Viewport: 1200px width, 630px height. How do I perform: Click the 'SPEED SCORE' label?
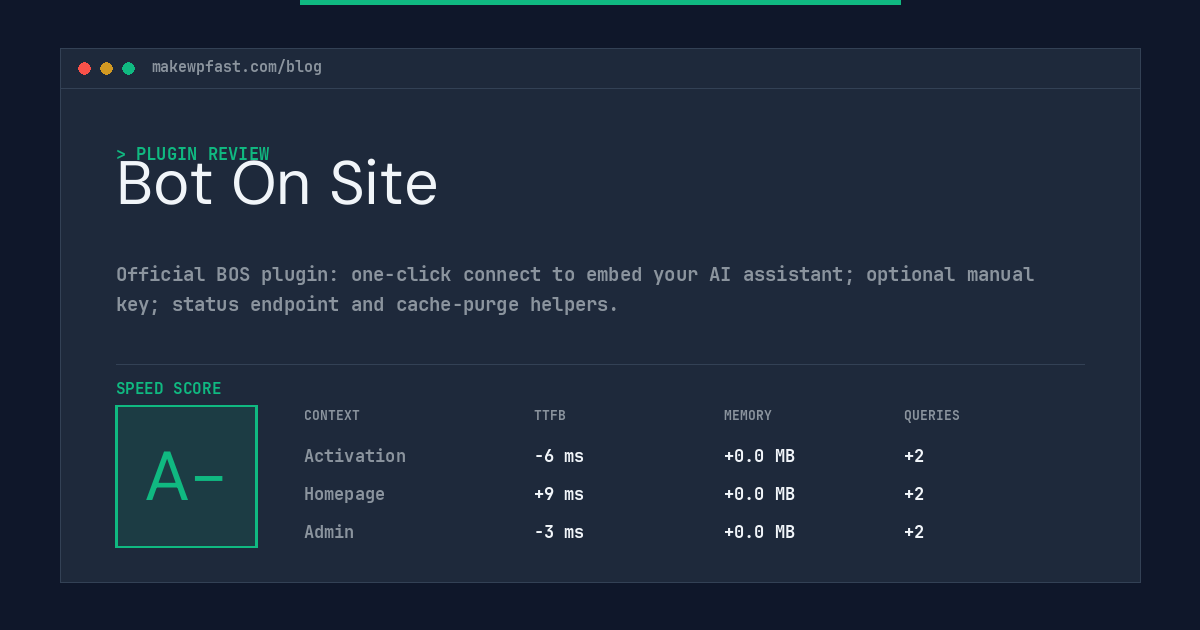tap(169, 389)
